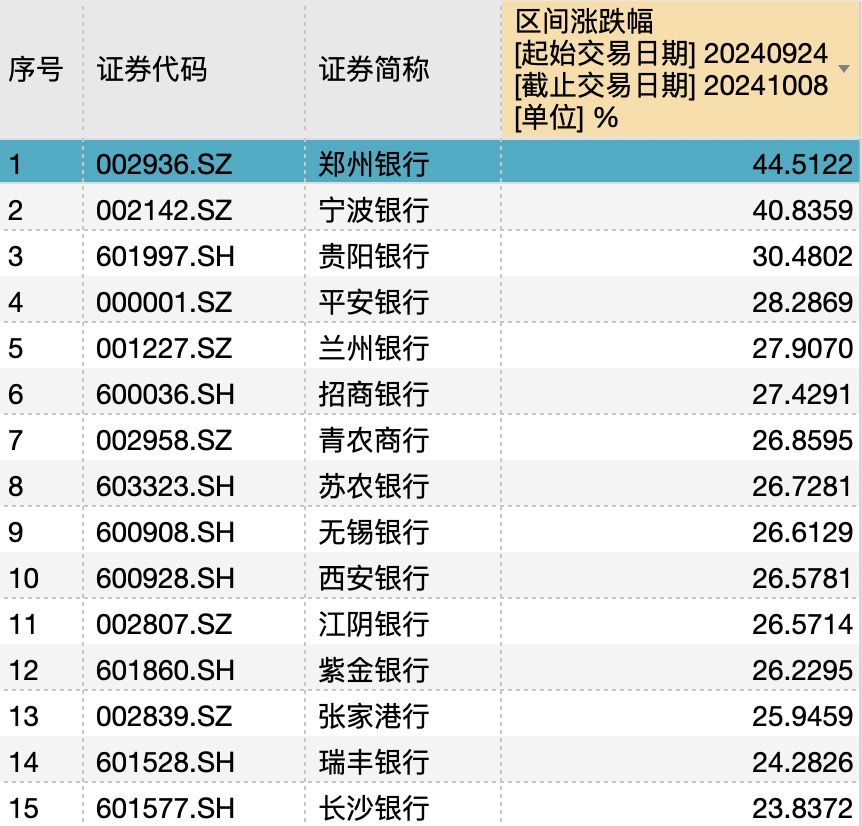862x826 pixels.
Task: Select the 瑞丰银行 name cell
Action: click(374, 762)
